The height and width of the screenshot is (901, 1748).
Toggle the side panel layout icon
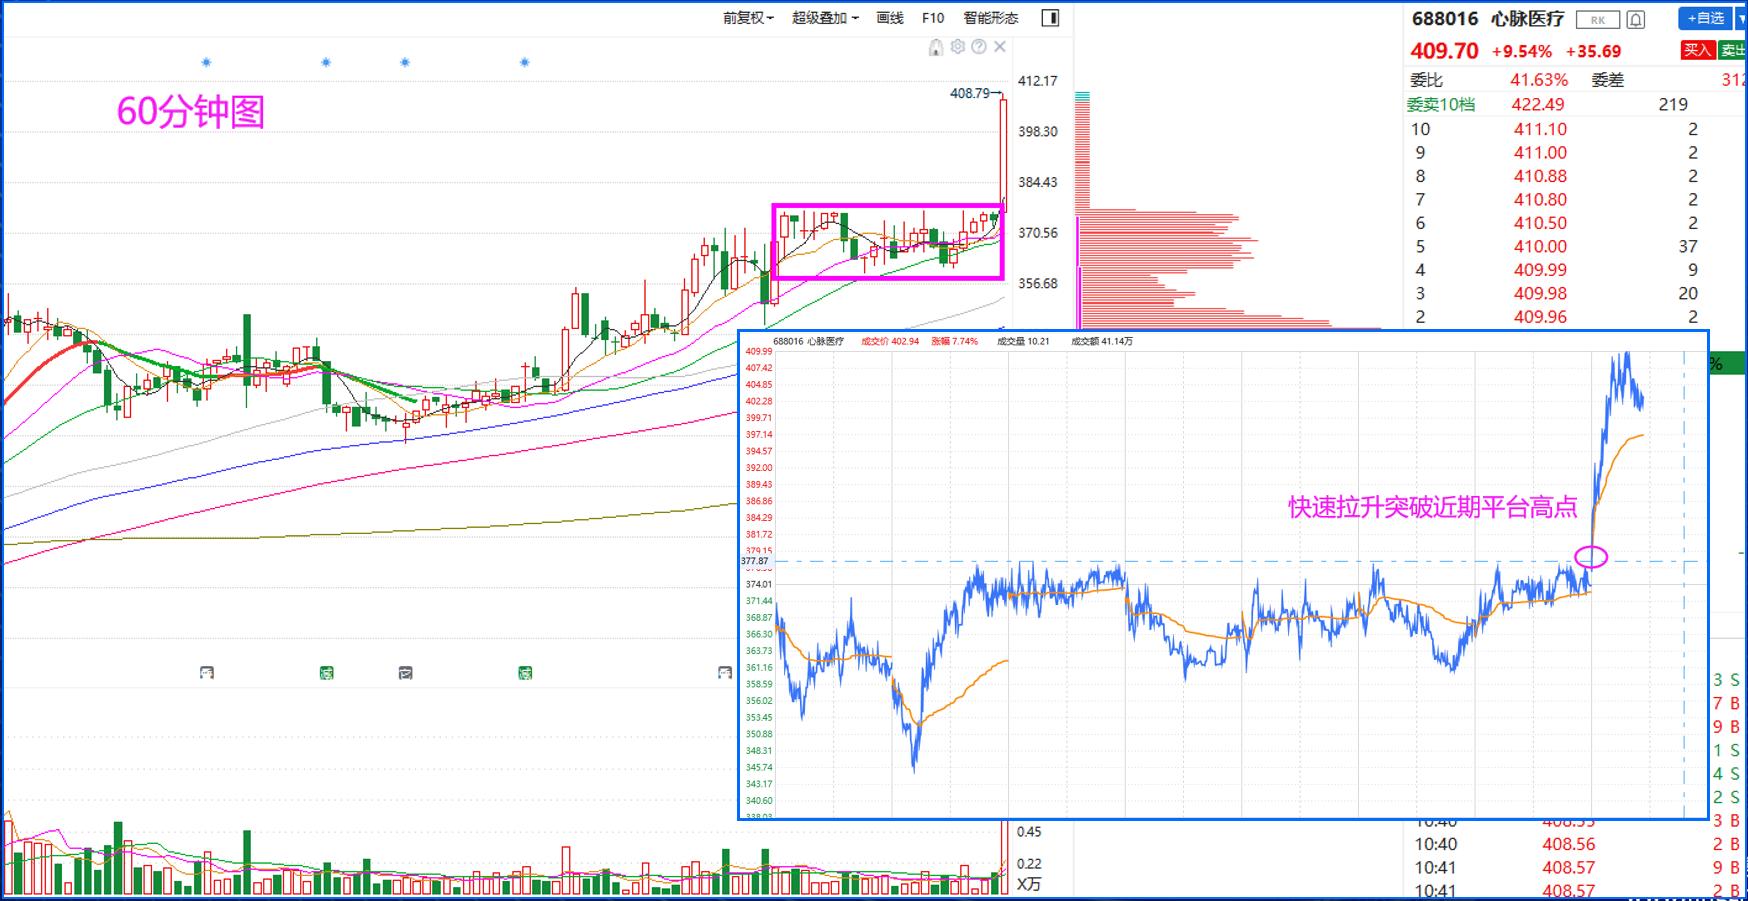coord(1050,18)
